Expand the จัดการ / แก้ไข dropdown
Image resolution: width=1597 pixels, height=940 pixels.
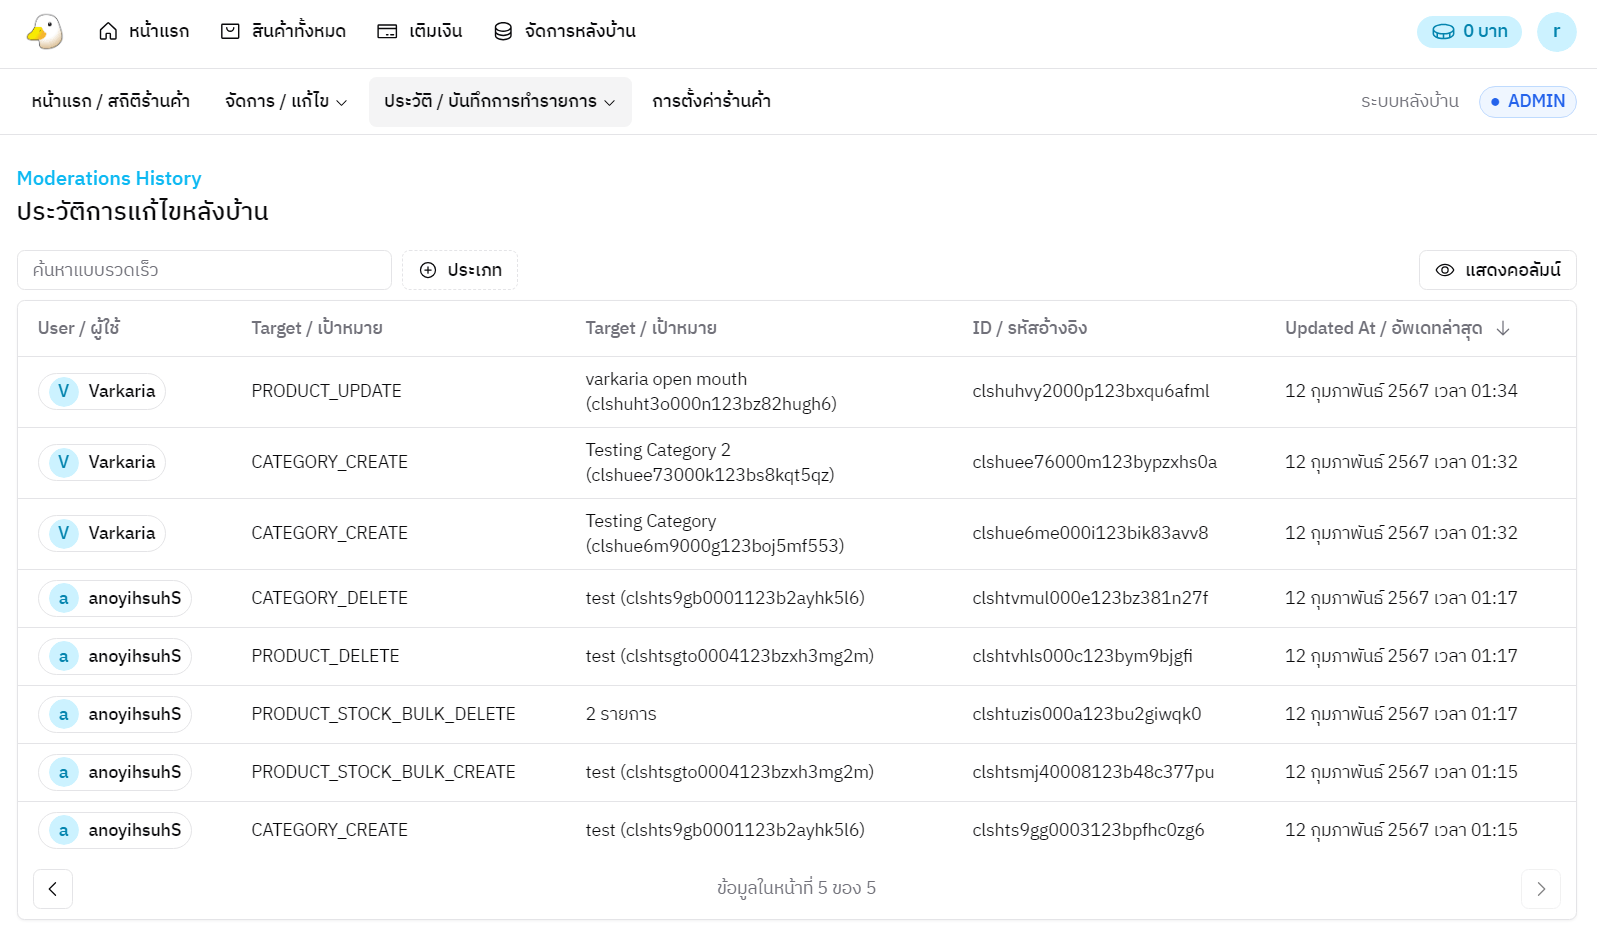(x=286, y=102)
